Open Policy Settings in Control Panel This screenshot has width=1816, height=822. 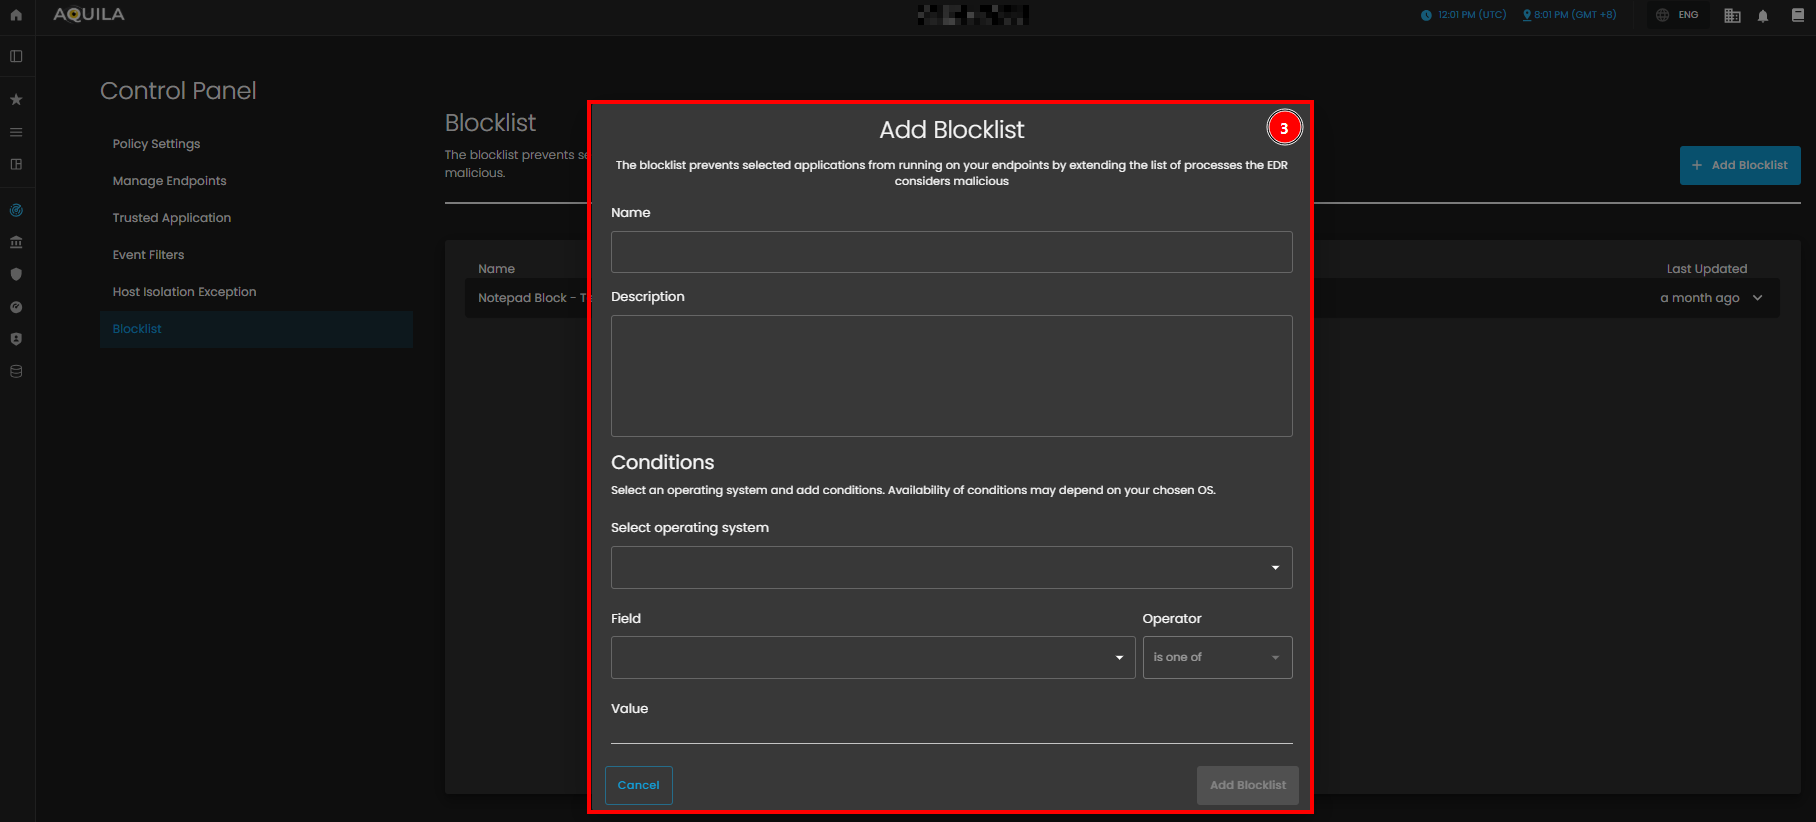[156, 144]
